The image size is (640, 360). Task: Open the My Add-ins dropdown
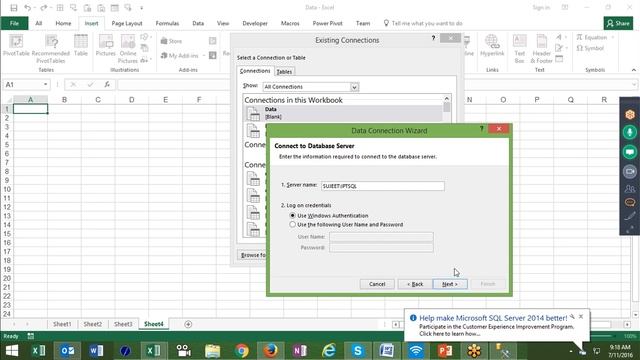(203, 56)
